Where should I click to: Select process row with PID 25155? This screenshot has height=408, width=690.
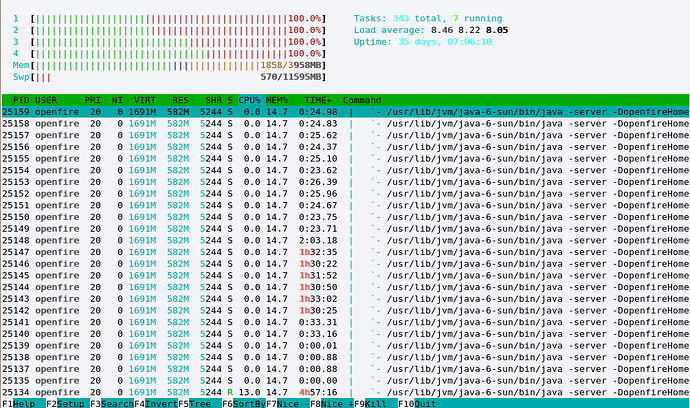click(x=345, y=158)
